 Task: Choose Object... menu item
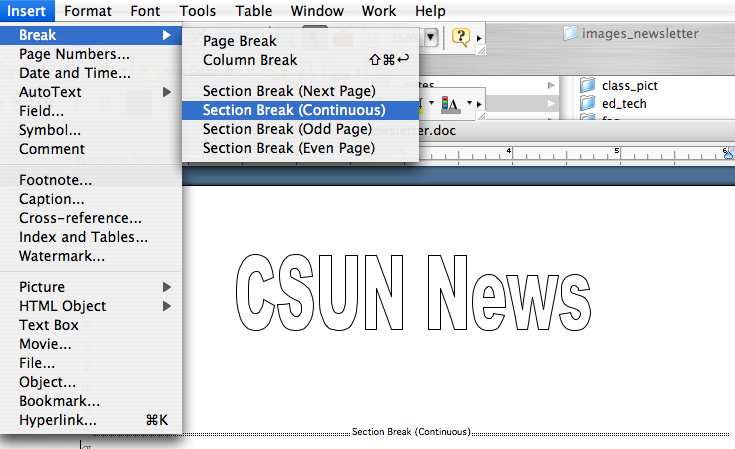[x=91, y=382]
